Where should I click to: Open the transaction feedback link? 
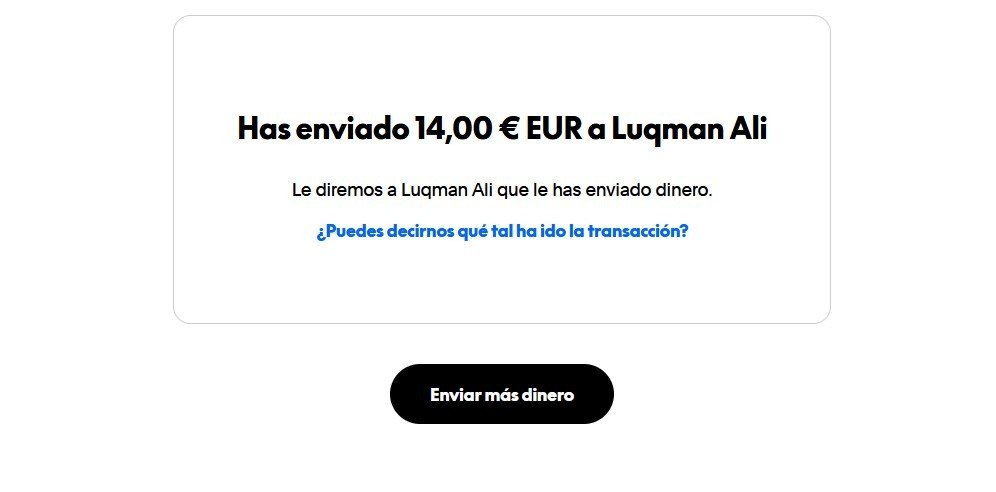[502, 231]
